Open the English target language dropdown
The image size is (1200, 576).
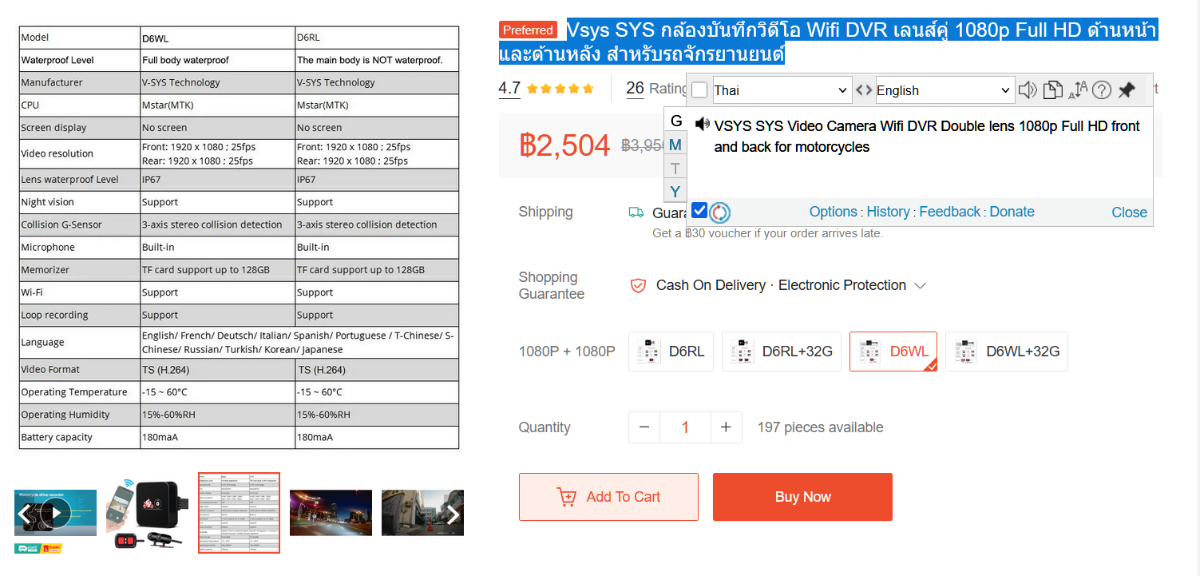click(x=945, y=90)
